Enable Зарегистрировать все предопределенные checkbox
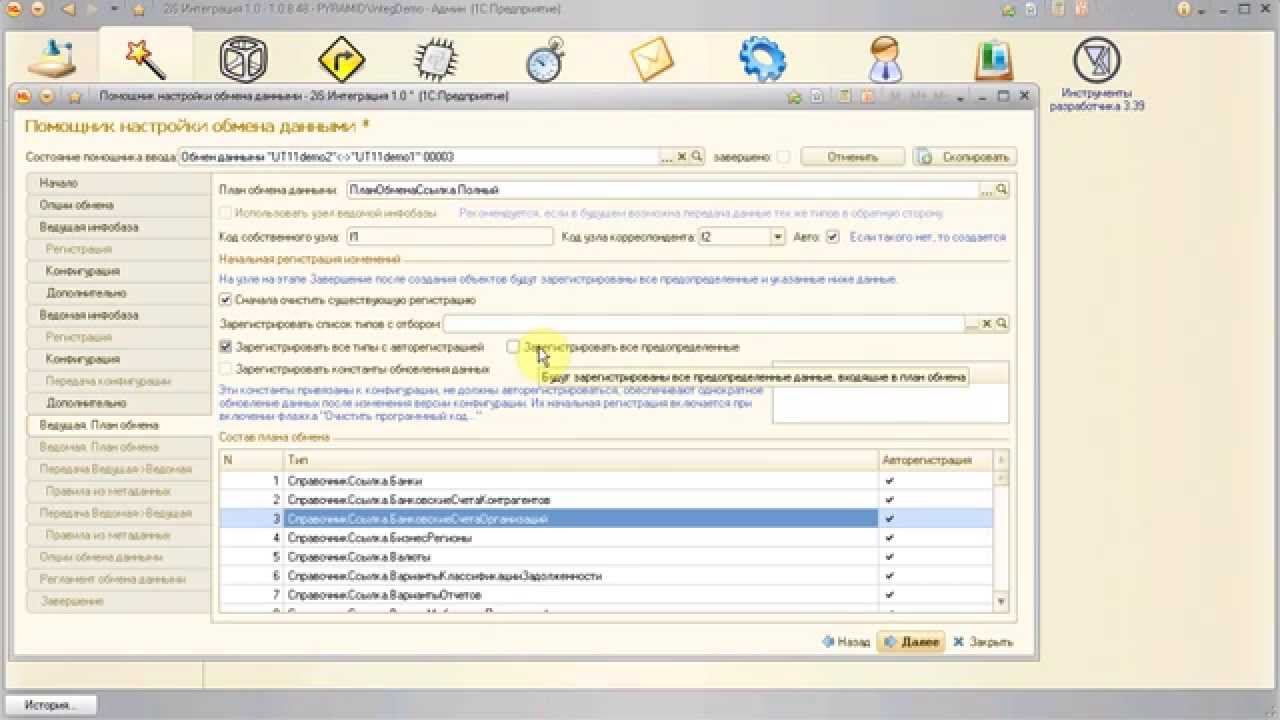The image size is (1280, 720). 513,347
